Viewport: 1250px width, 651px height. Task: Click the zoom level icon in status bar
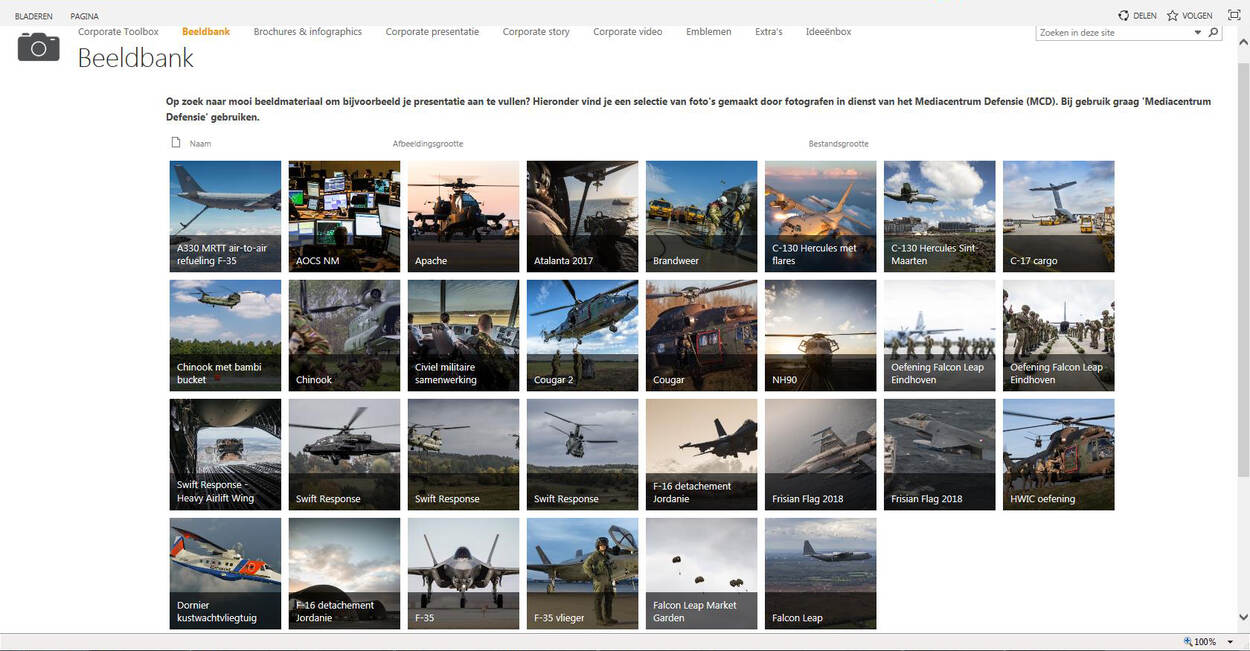tap(1188, 642)
